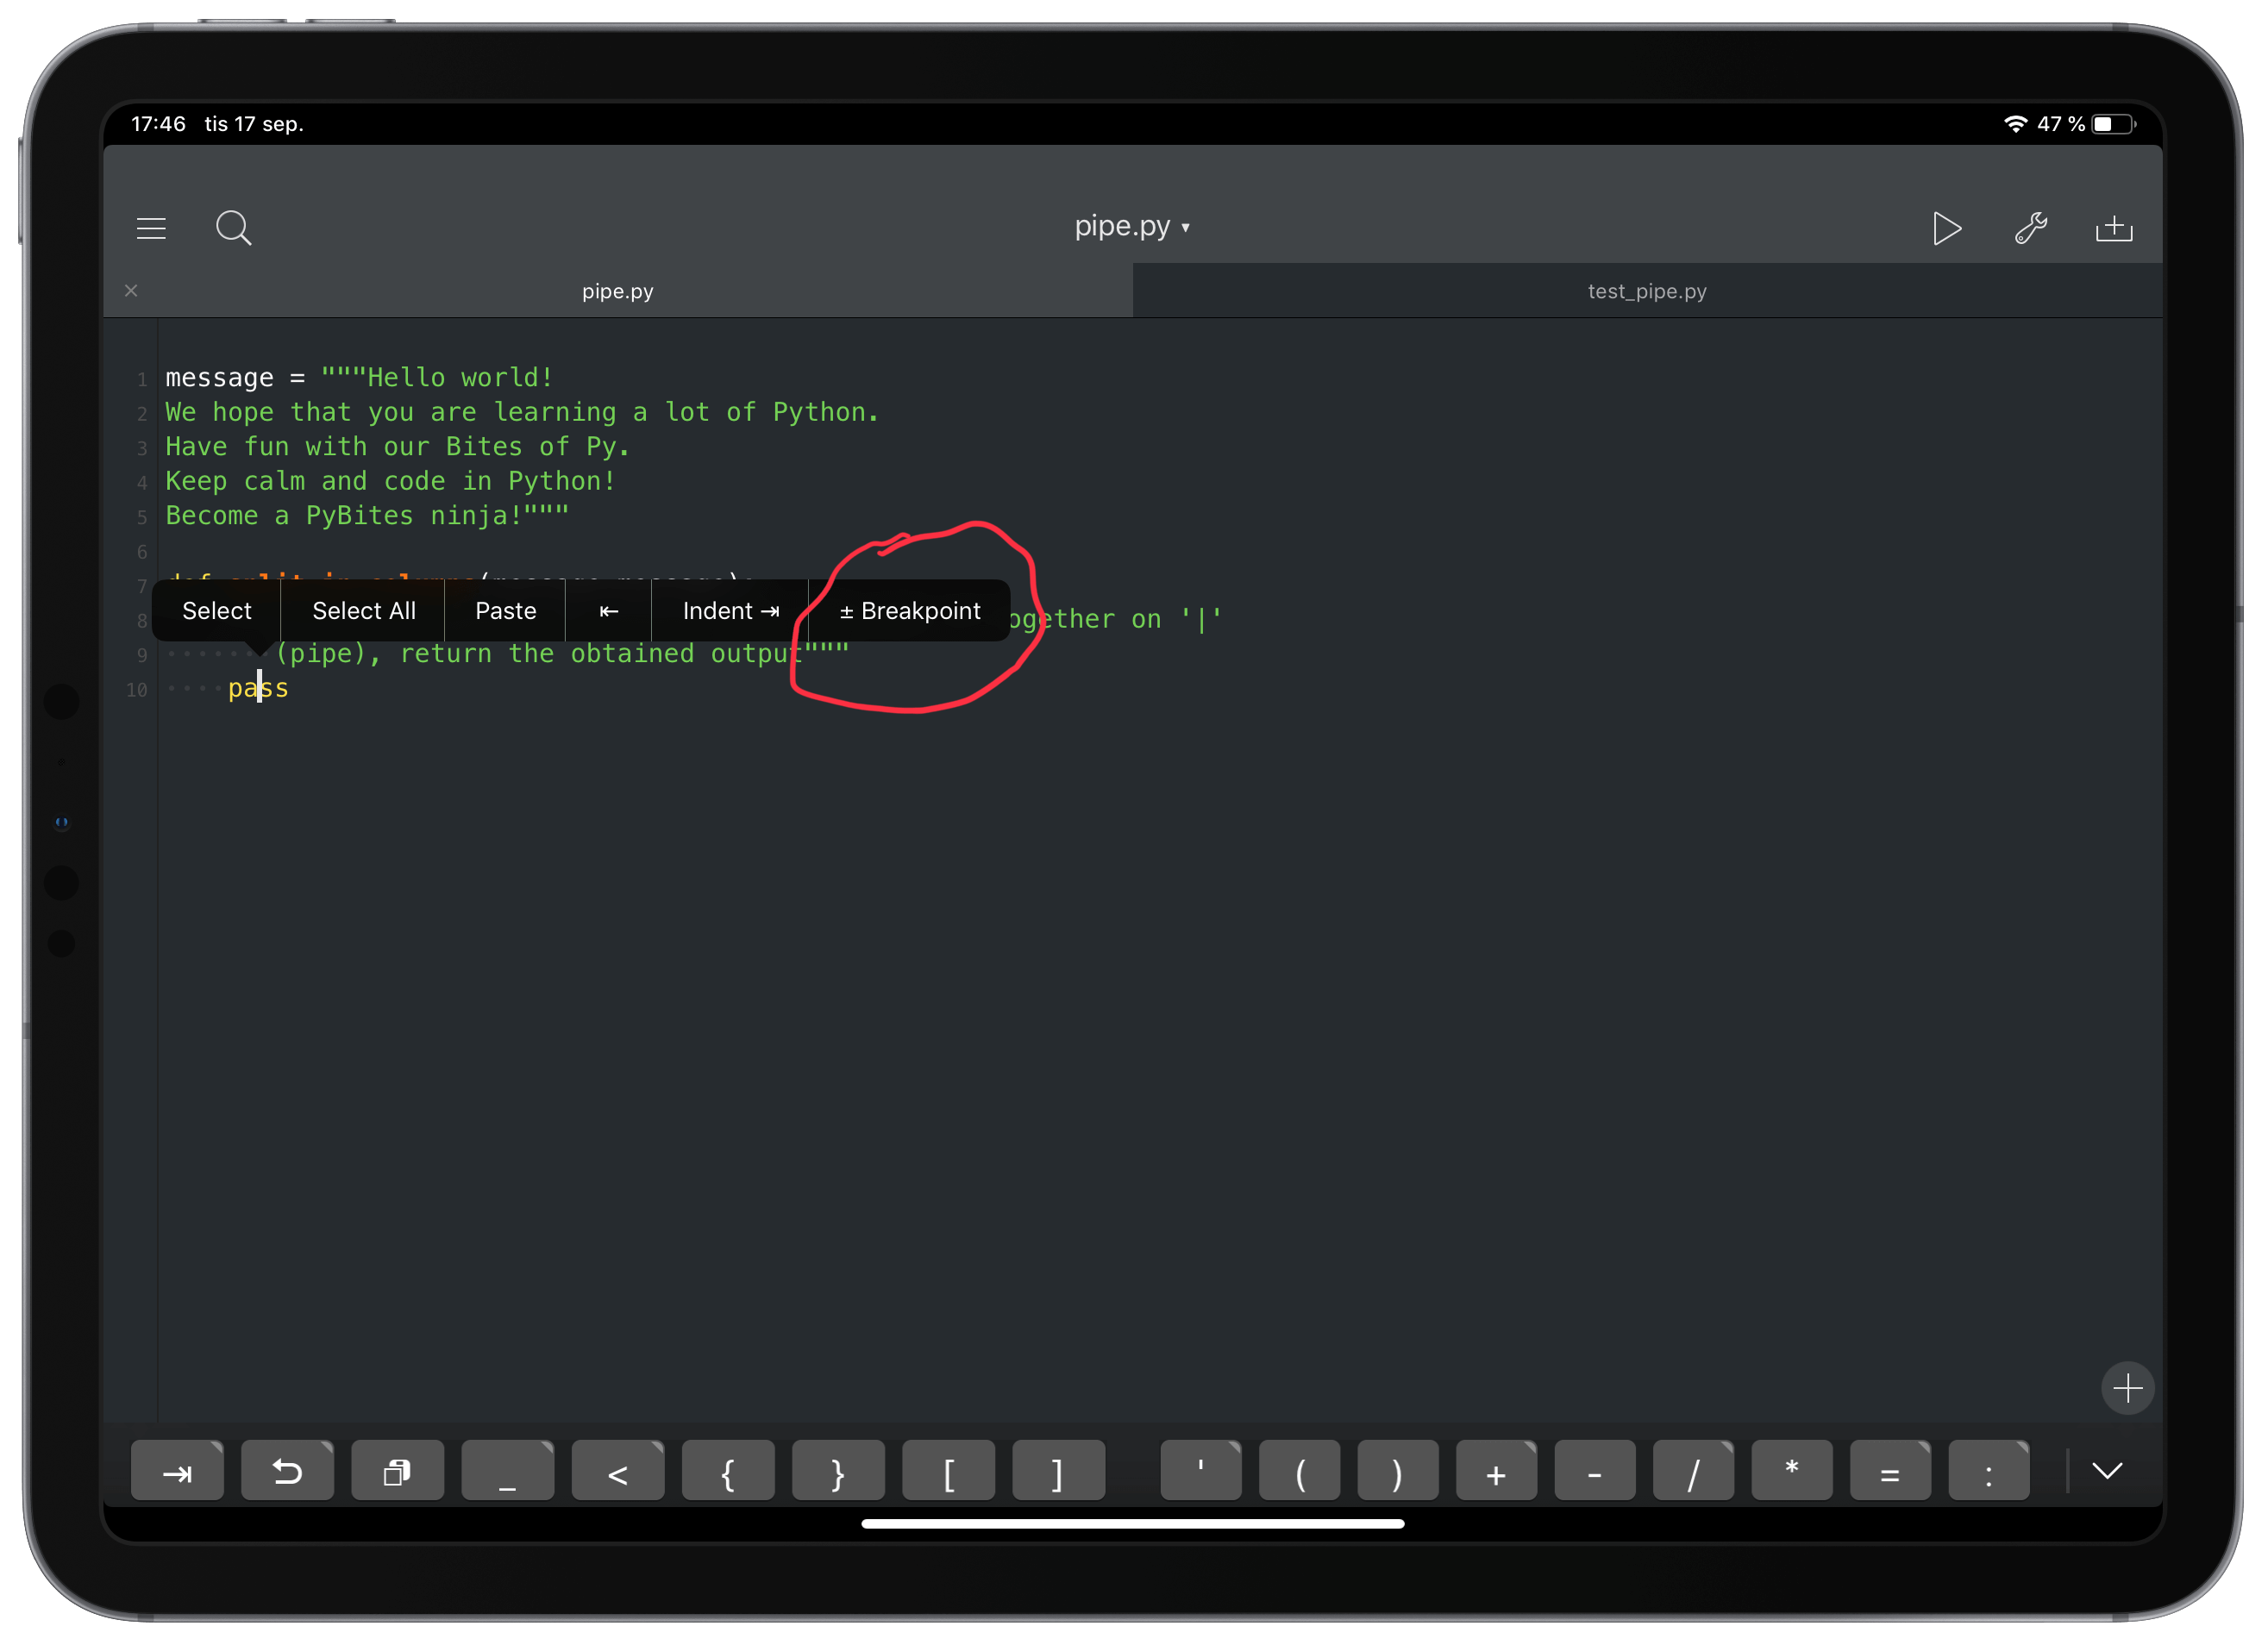Tap the tab key in keyboard bar

pos(177,1471)
